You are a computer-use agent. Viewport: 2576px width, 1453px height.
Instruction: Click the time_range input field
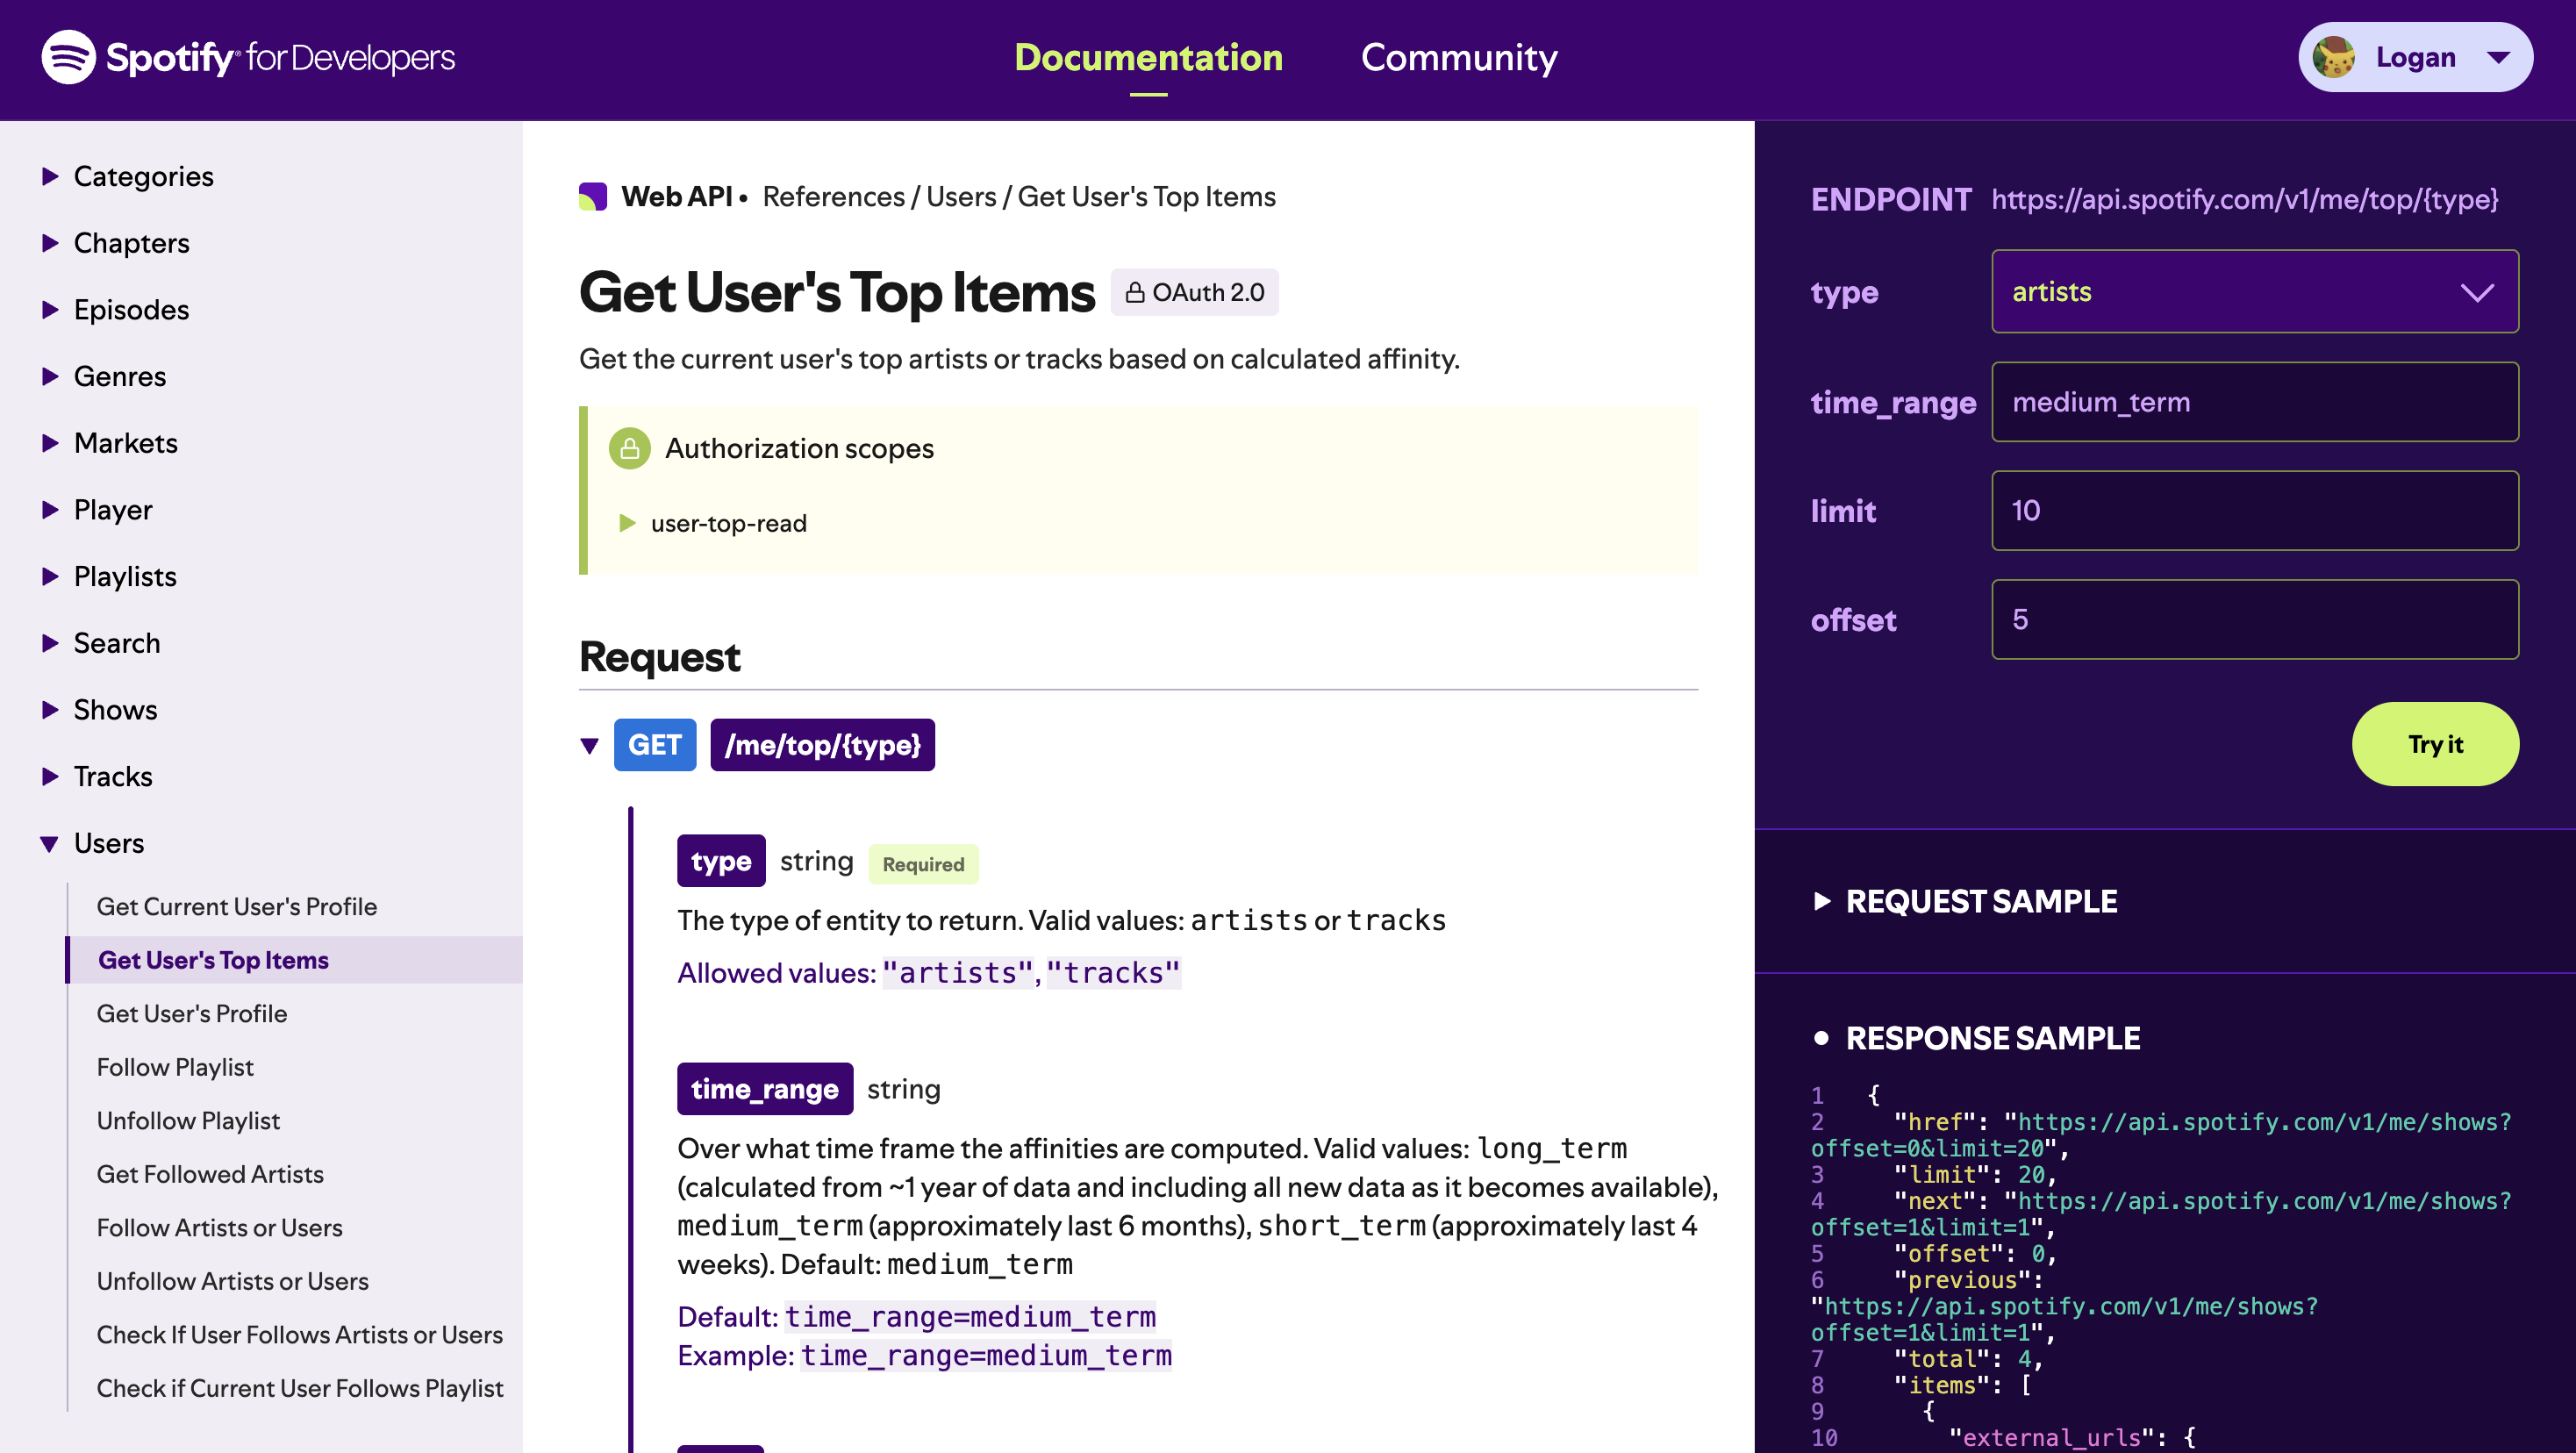(2254, 402)
